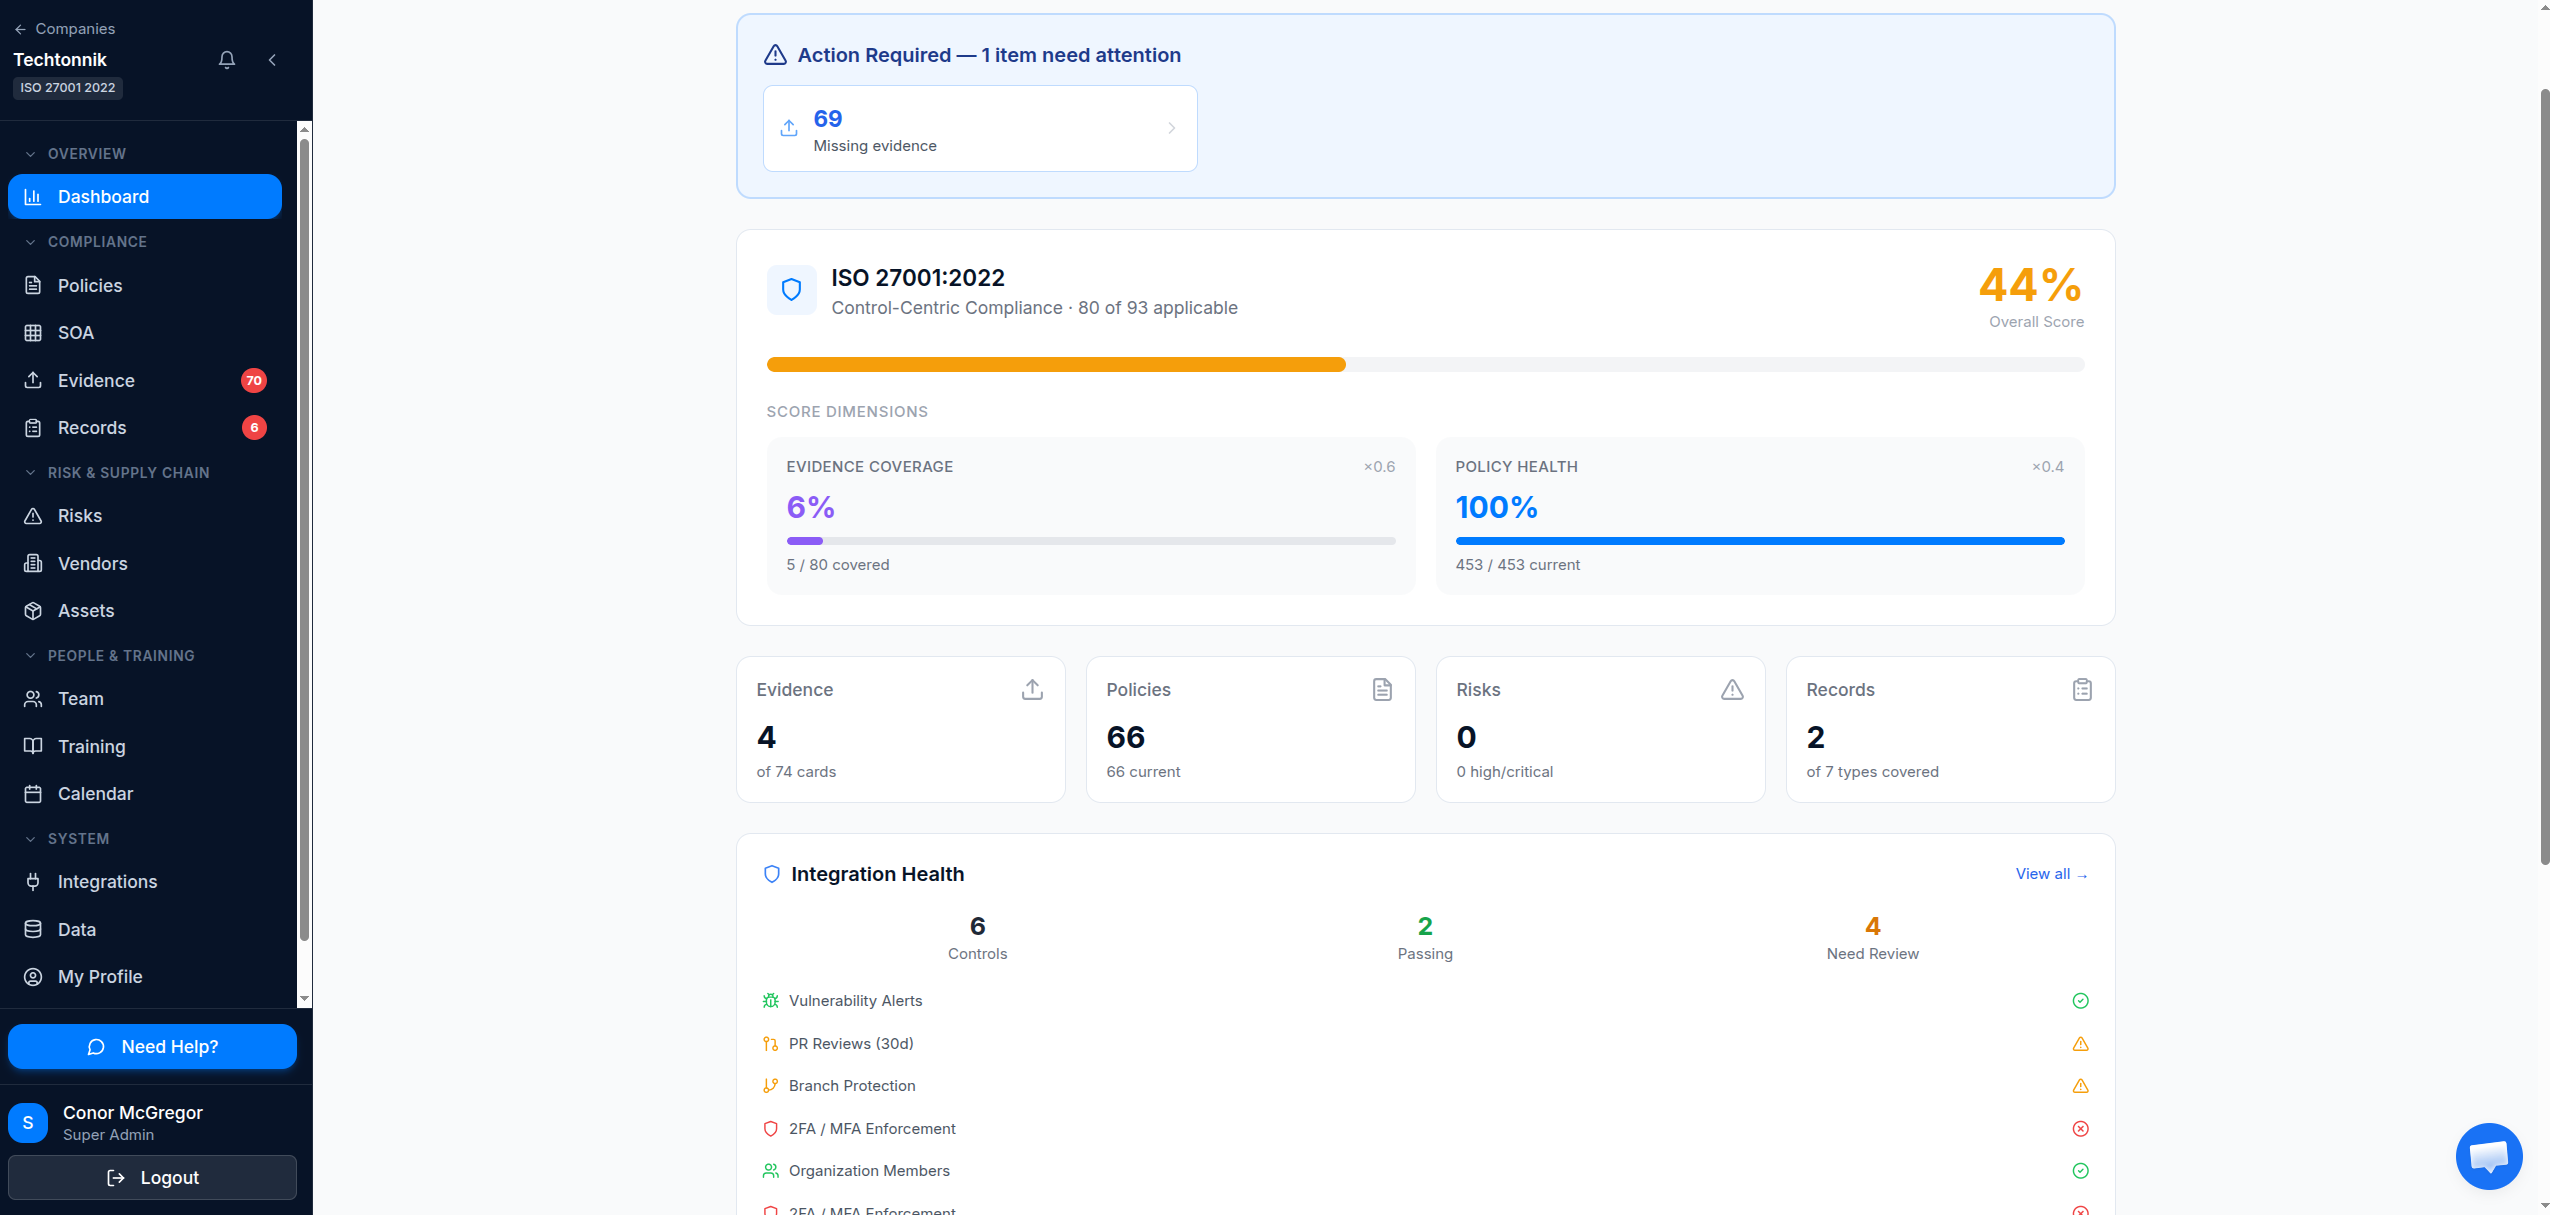Open the Evidence sidebar item

[145, 381]
